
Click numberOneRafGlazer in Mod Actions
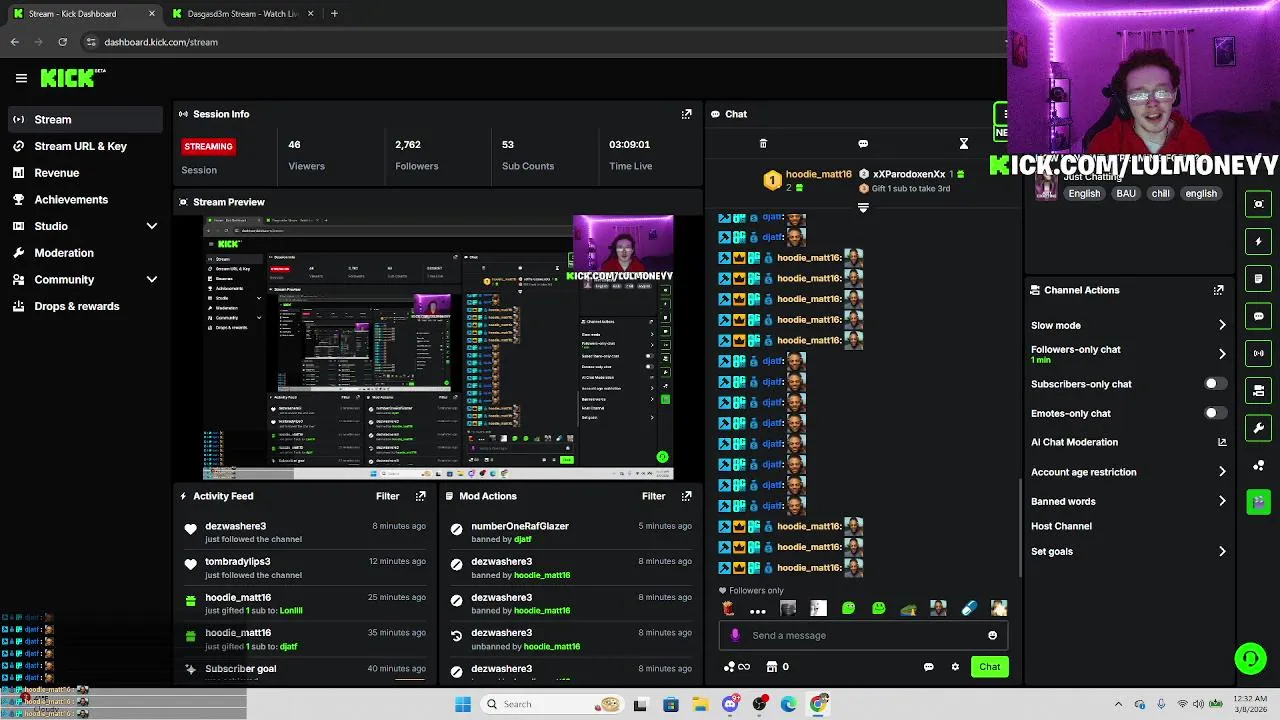point(520,526)
